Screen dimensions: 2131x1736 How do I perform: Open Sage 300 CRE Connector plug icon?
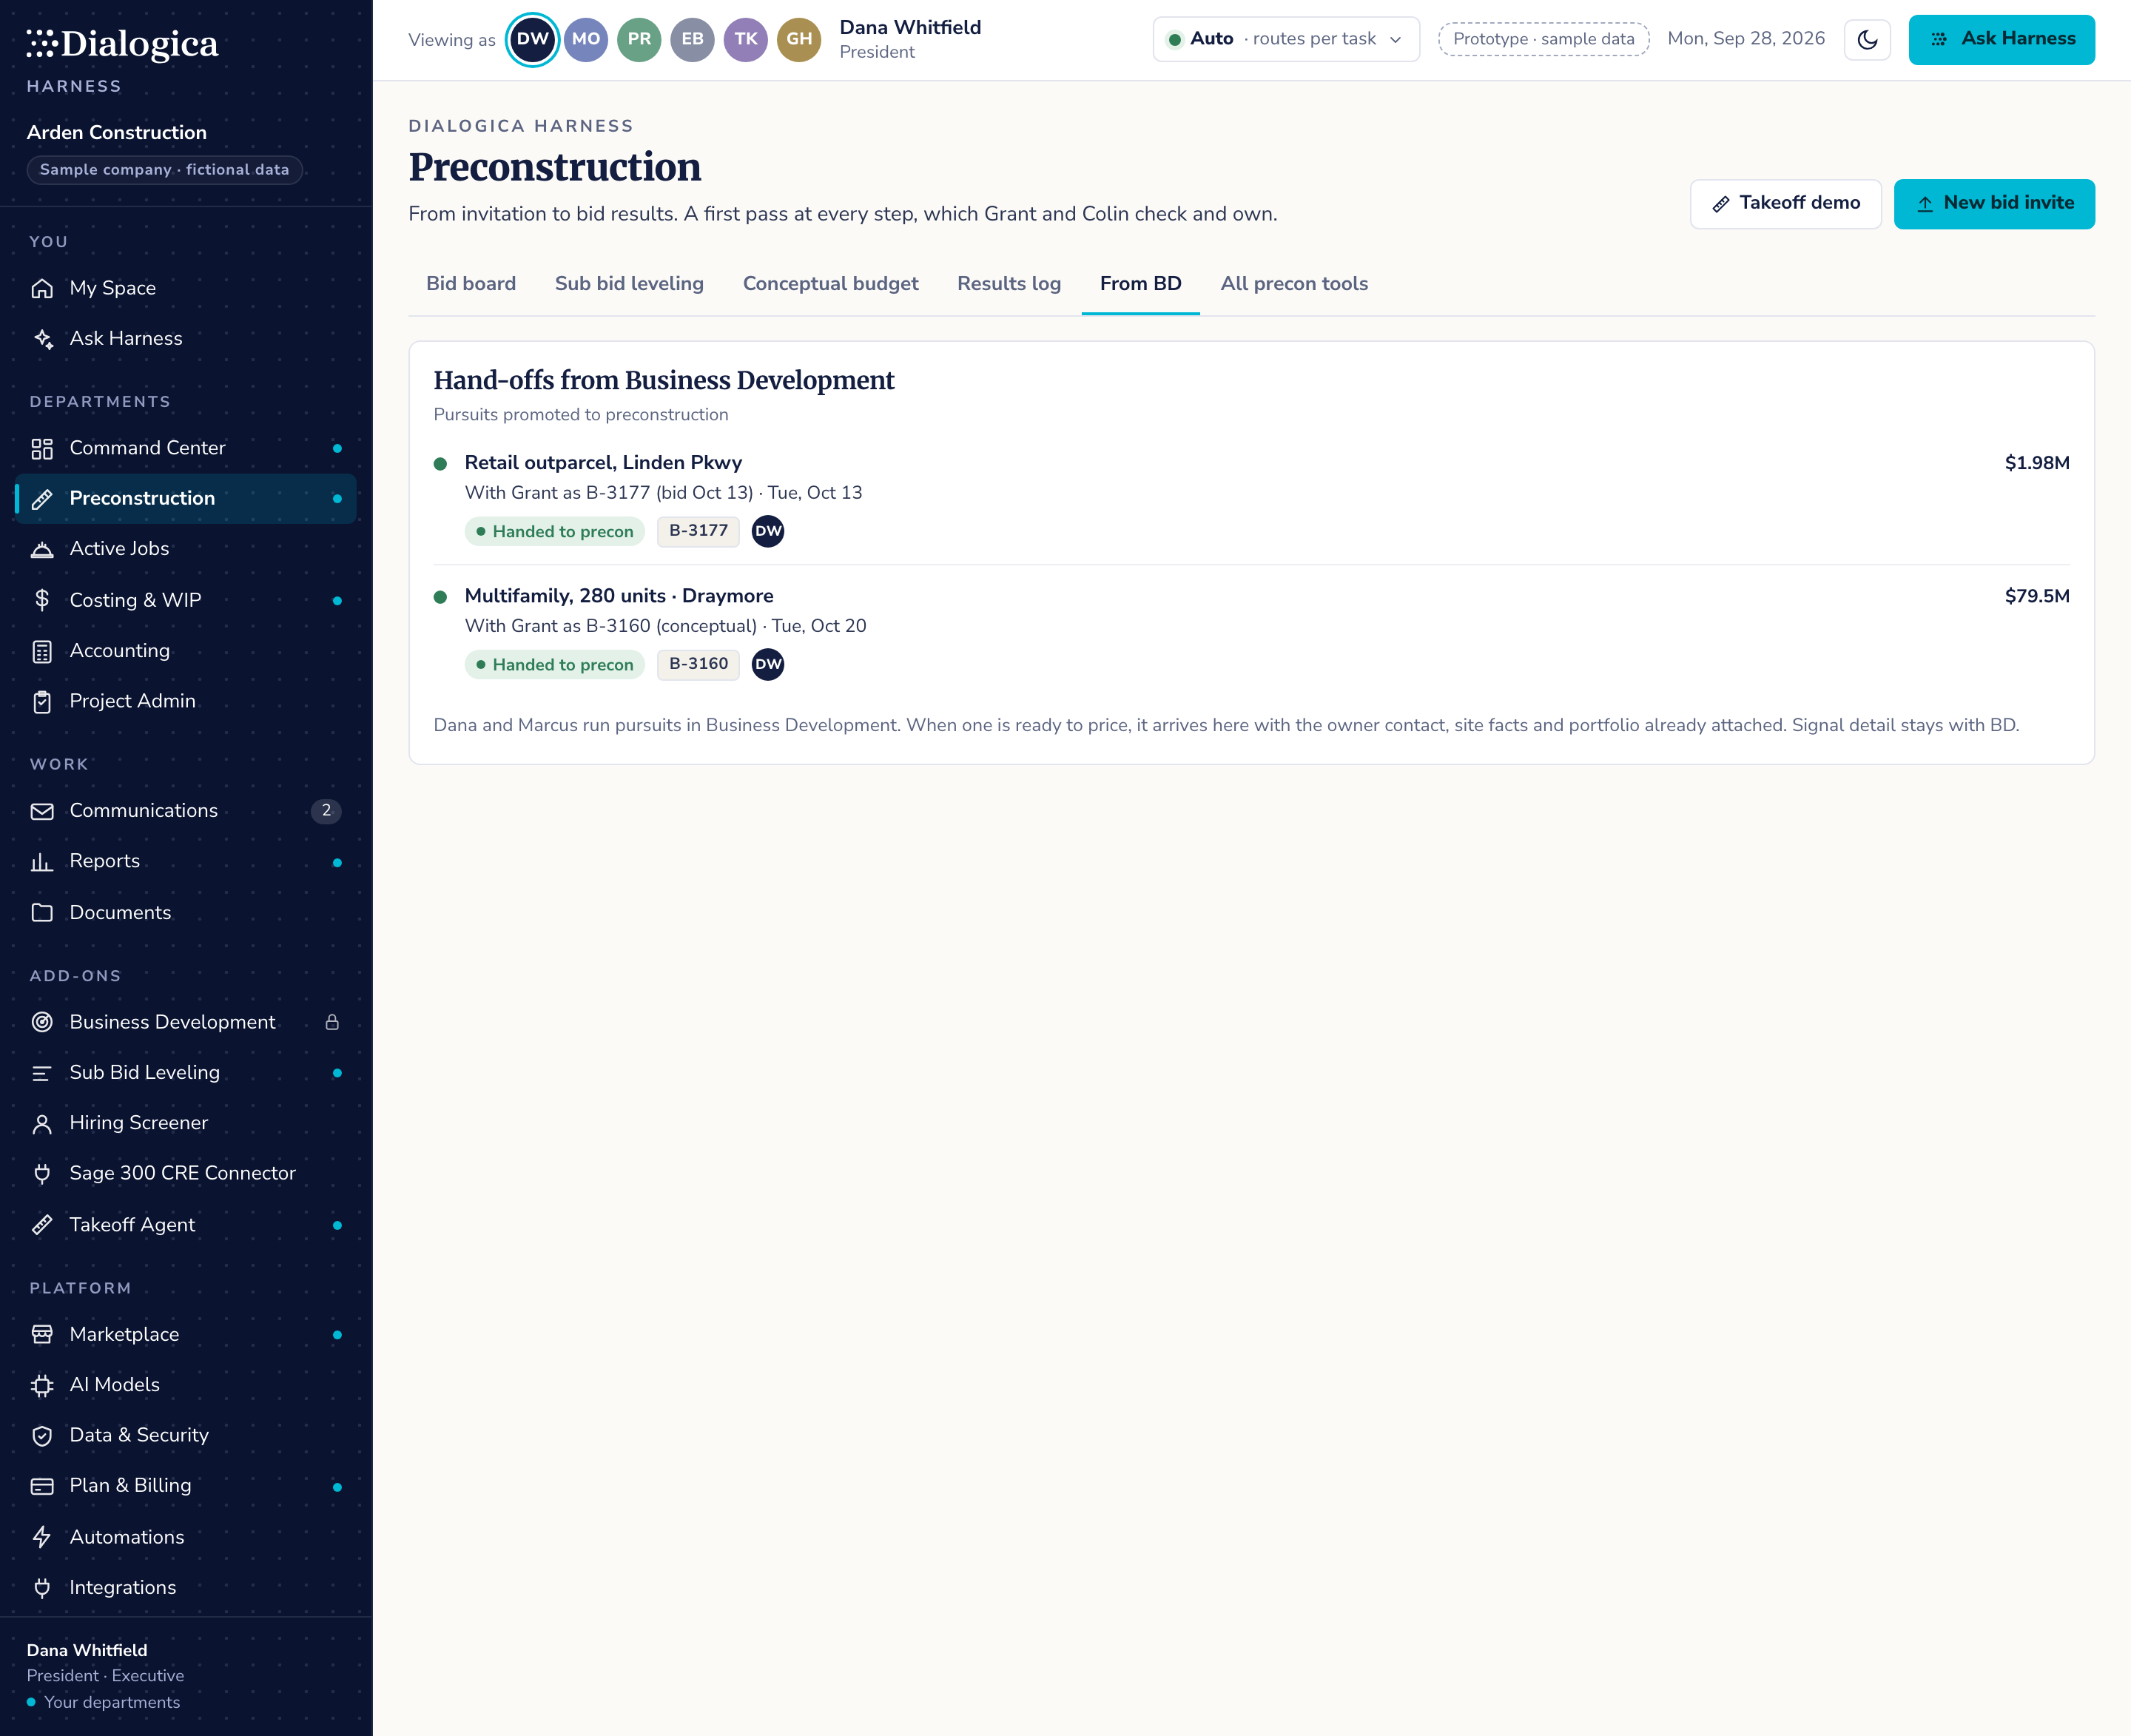click(x=42, y=1173)
